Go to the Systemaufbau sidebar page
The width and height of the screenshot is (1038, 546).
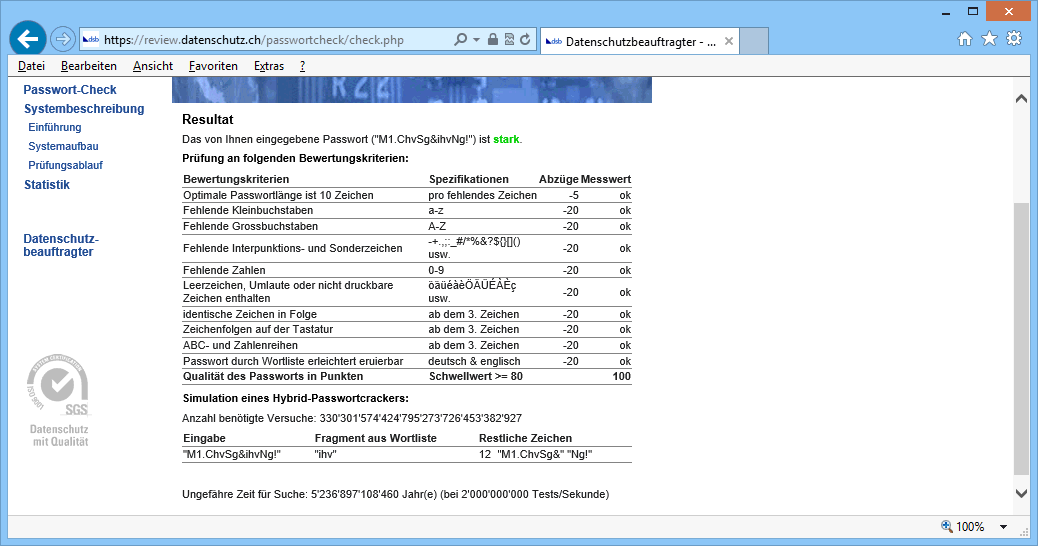click(63, 147)
